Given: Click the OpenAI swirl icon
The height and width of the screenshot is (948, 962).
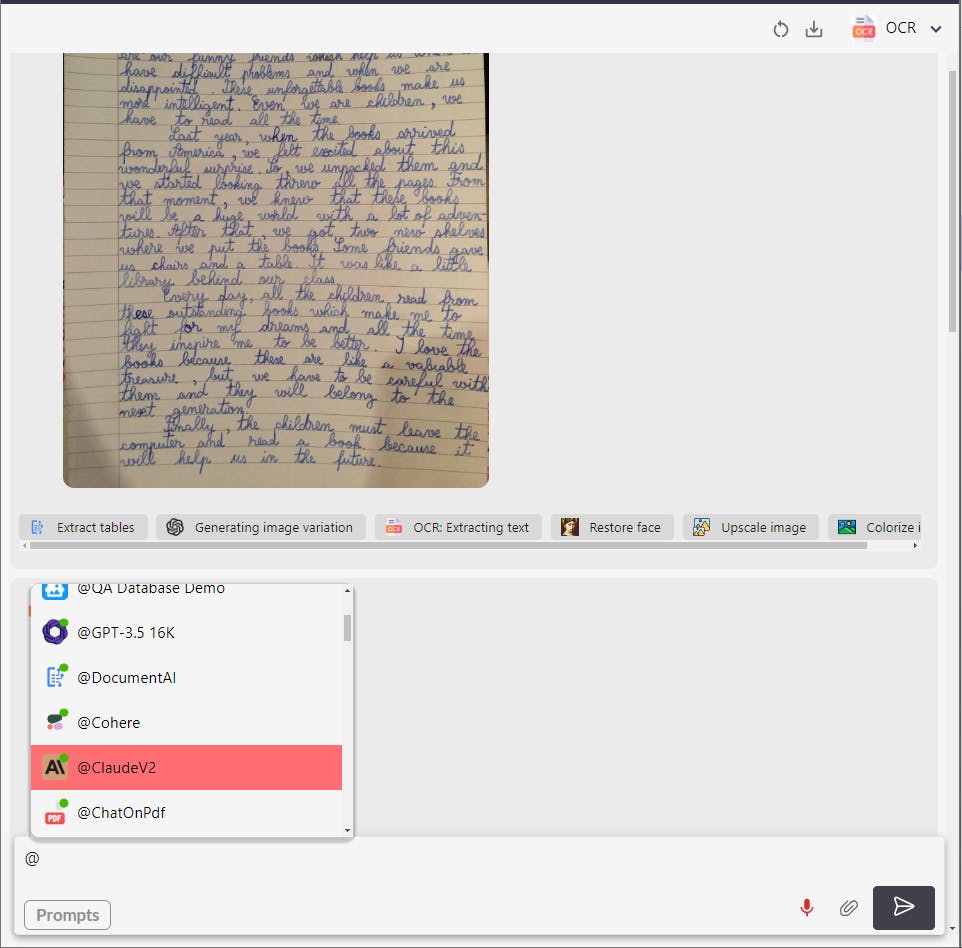Looking at the screenshot, I should tap(175, 527).
